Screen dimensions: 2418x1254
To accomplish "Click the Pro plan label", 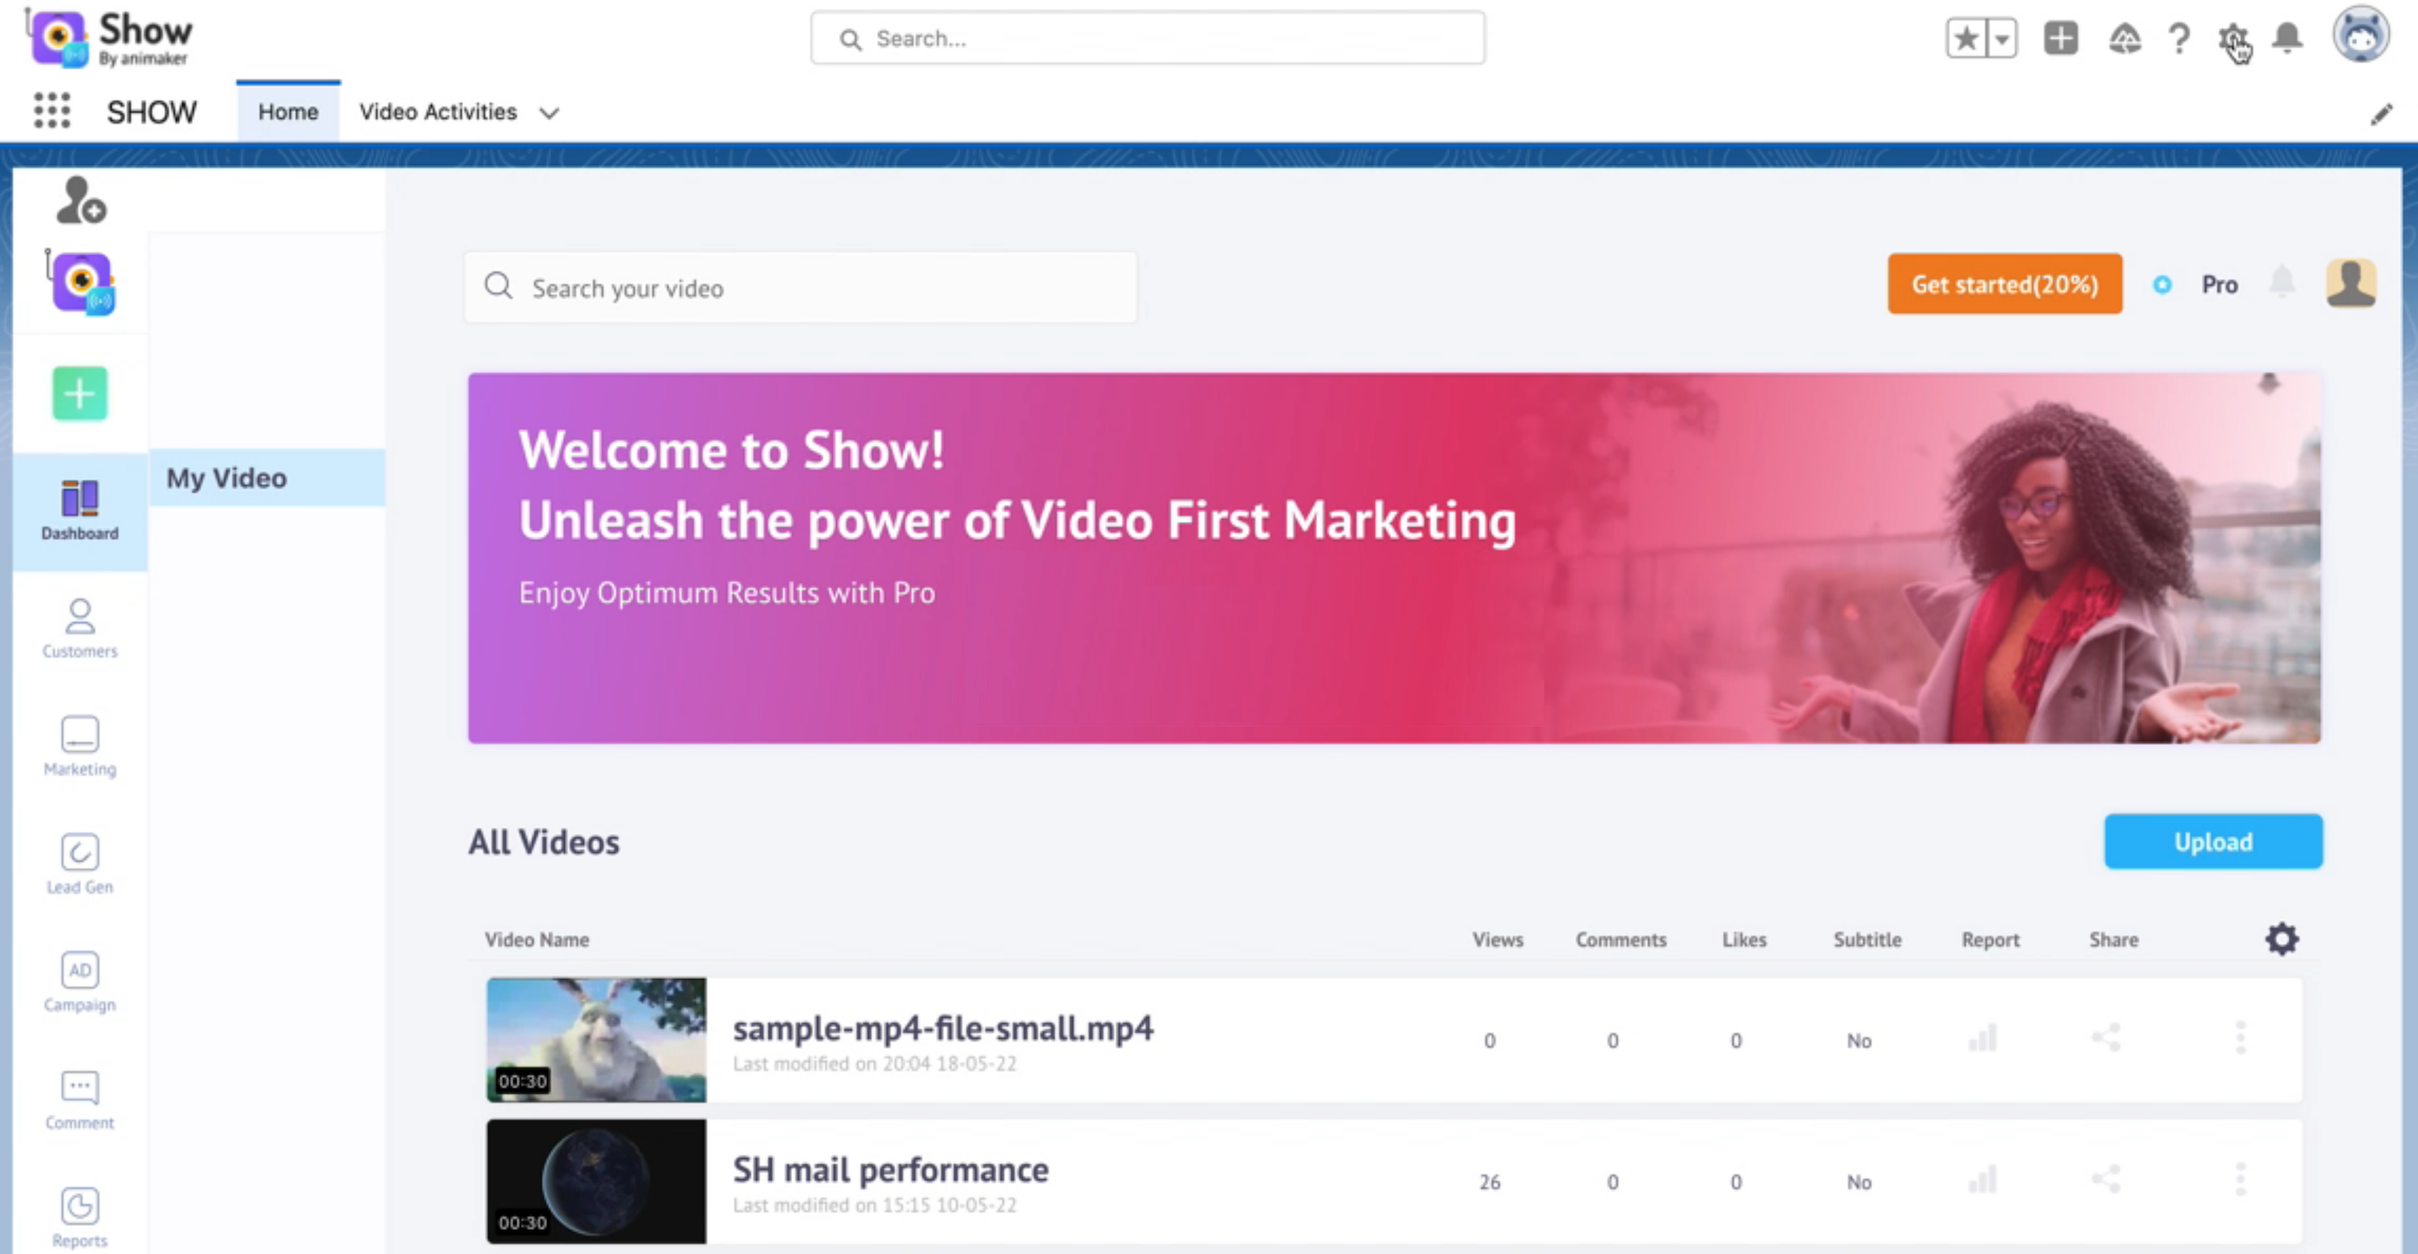I will click(x=2219, y=285).
